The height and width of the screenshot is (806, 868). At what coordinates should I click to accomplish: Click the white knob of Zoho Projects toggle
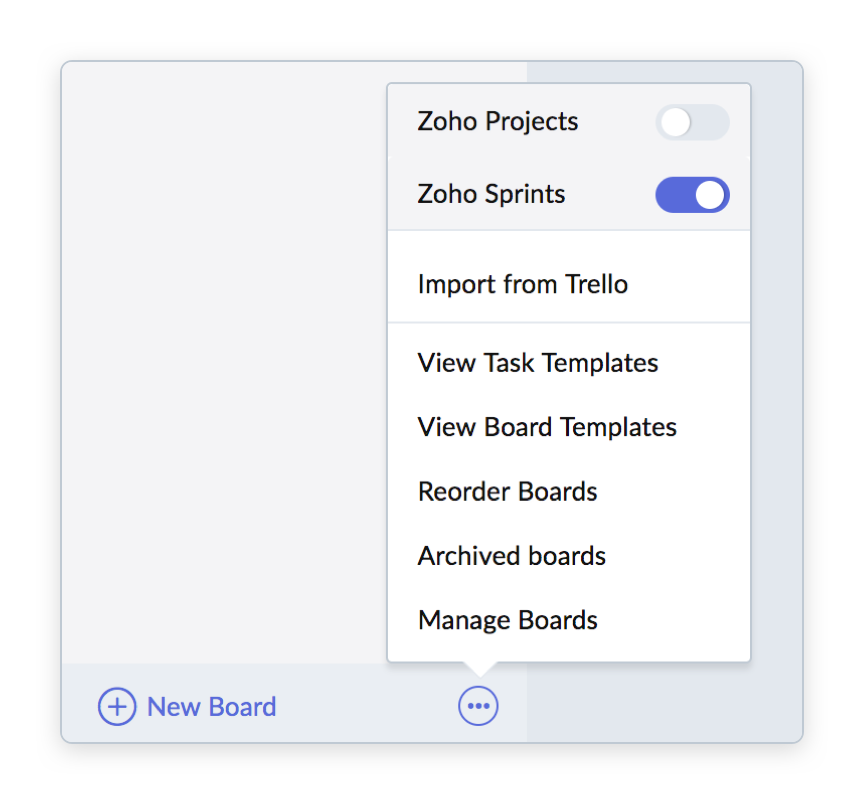click(677, 122)
